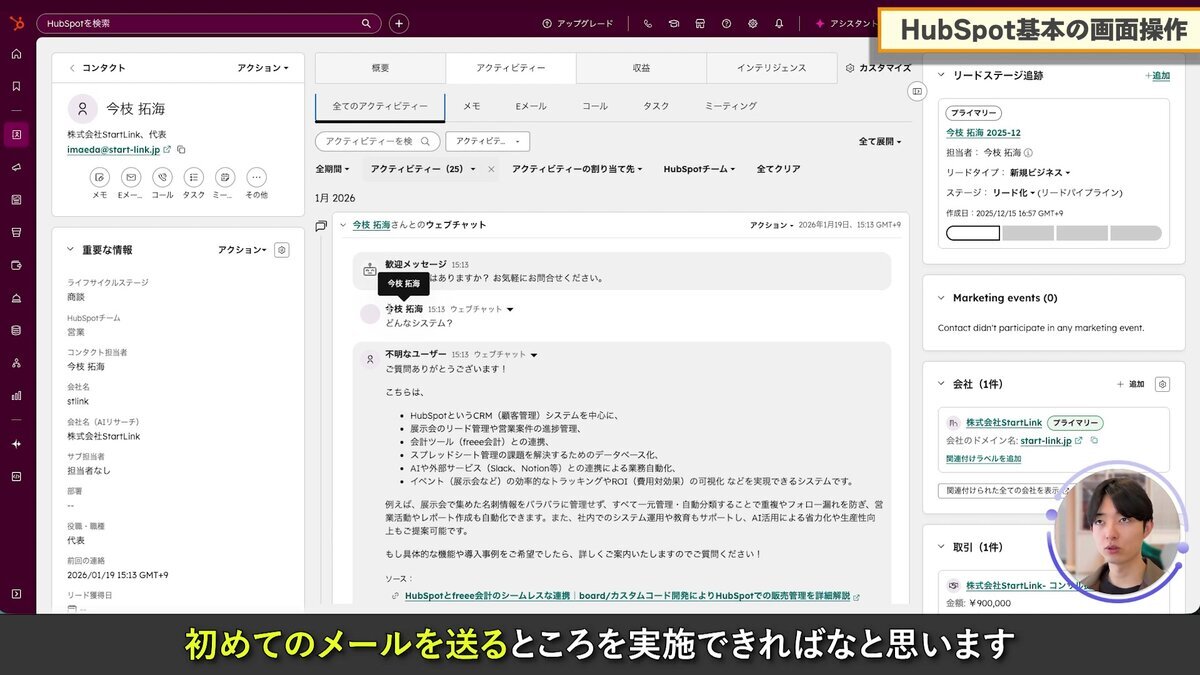Open the HubSpotチーム filter dropdown
The height and width of the screenshot is (675, 1200).
pyautogui.click(x=698, y=169)
